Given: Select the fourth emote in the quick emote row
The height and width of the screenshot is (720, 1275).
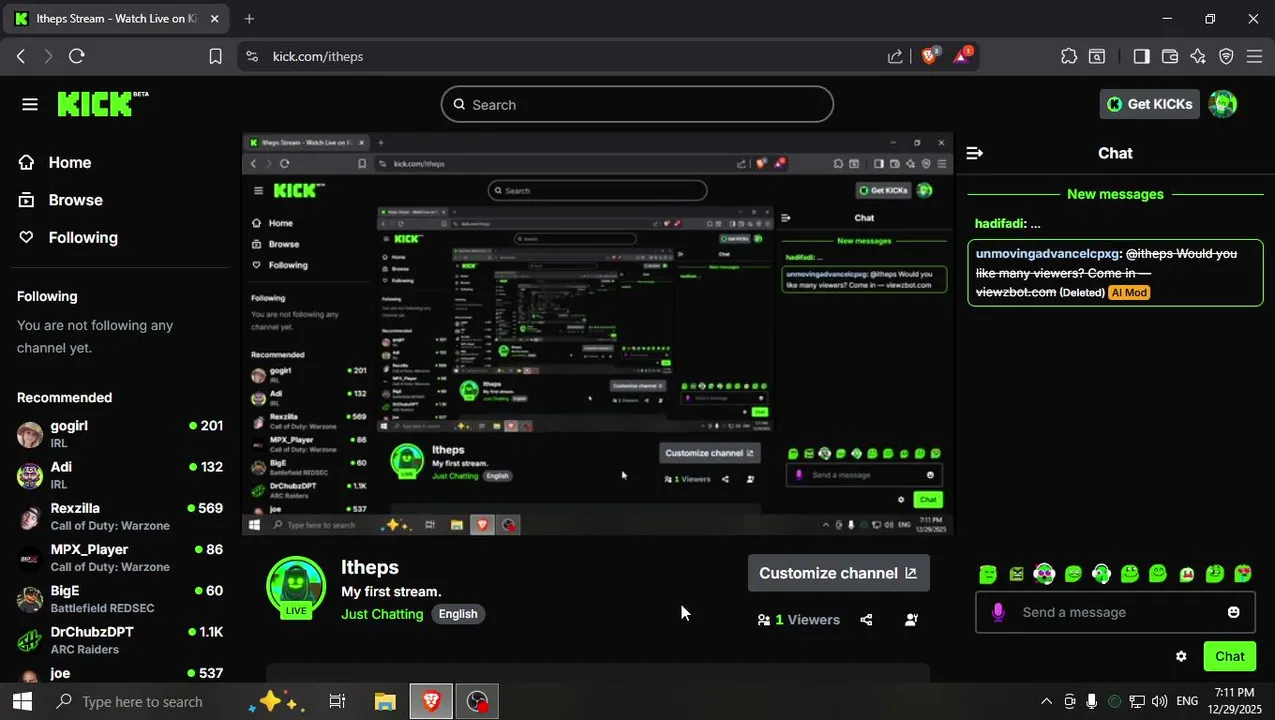Looking at the screenshot, I should click(x=1073, y=574).
